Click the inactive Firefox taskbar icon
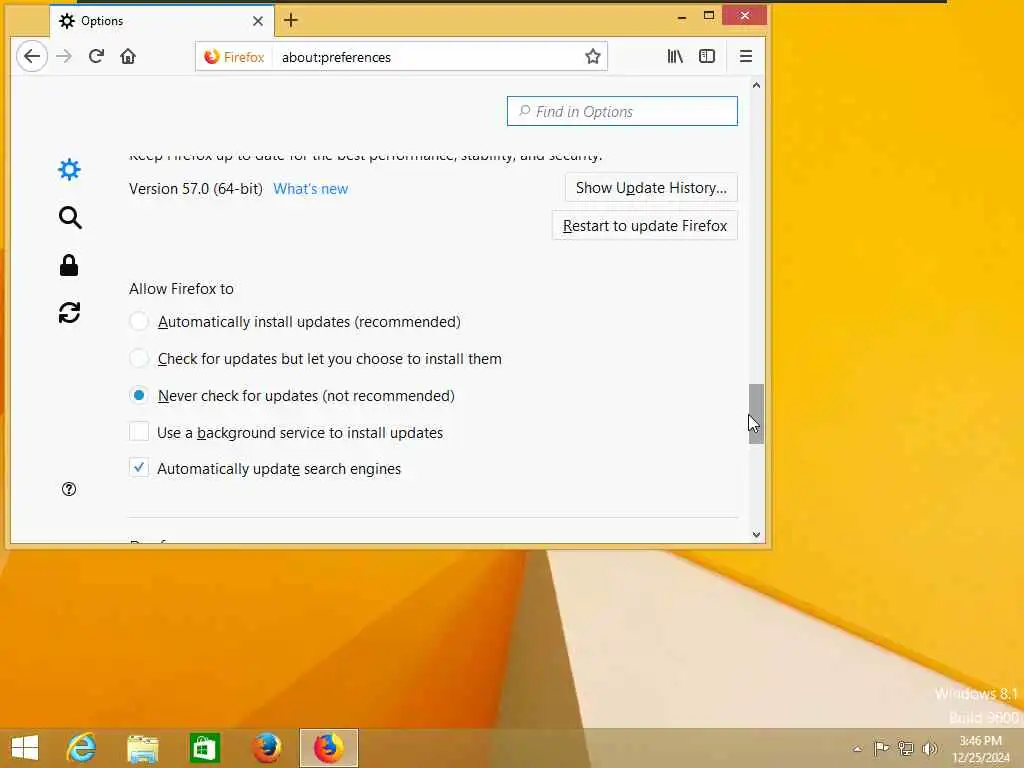 coord(266,748)
